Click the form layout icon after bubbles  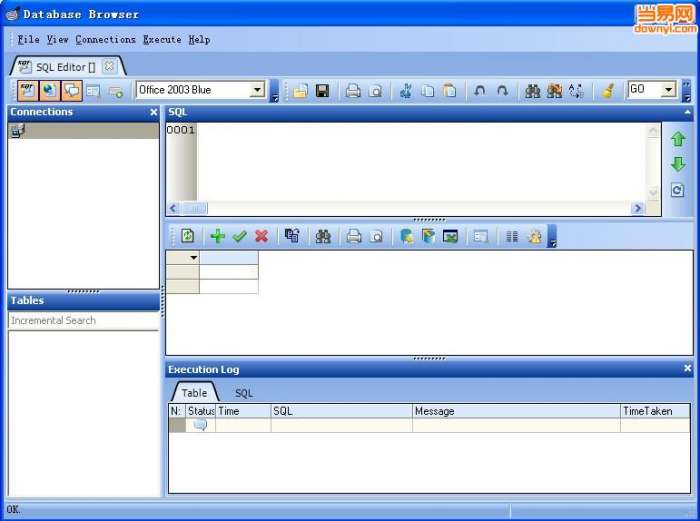click(93, 91)
